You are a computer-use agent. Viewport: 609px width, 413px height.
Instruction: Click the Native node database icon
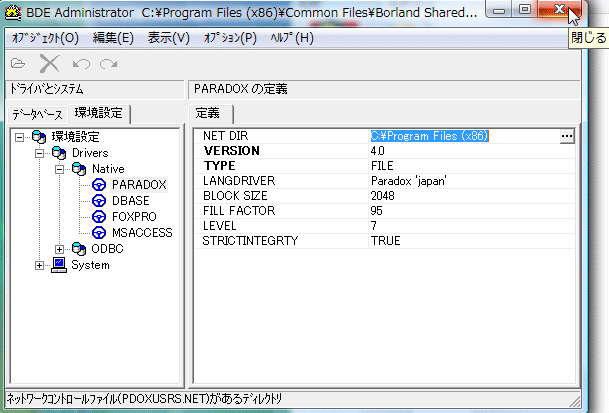(x=79, y=169)
